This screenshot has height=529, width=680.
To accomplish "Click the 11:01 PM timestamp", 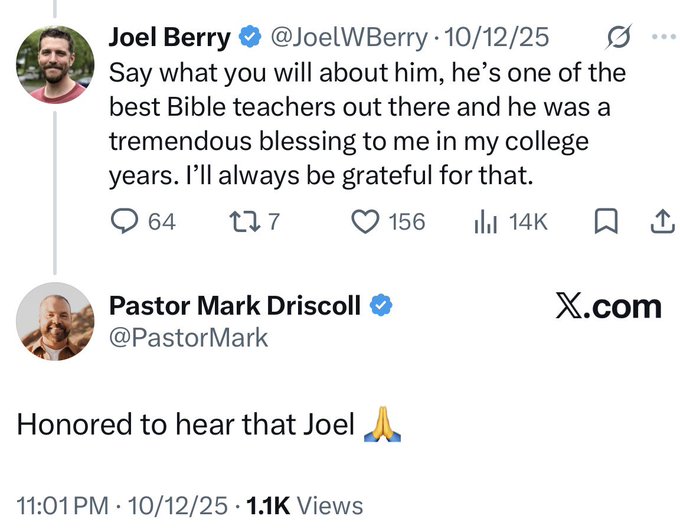I will (63, 506).
